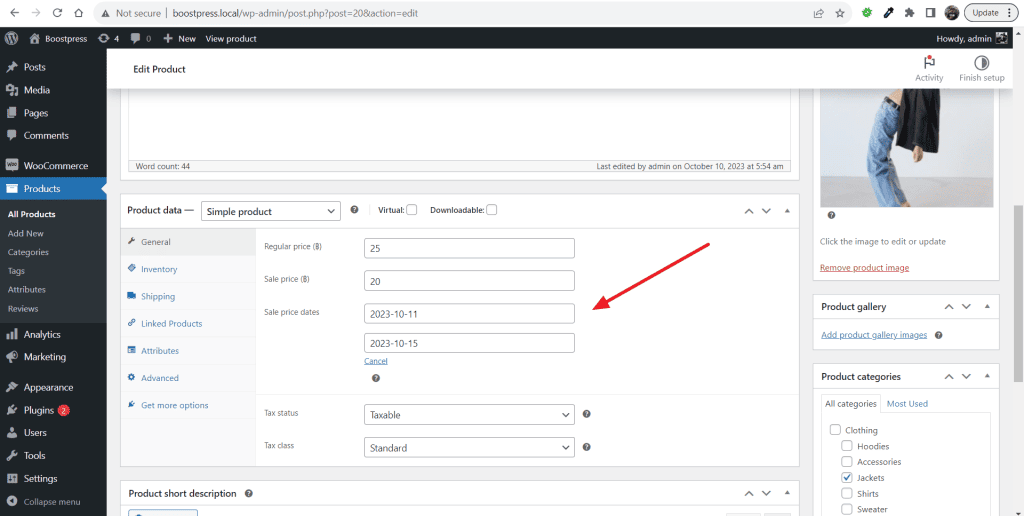1024x516 pixels.
Task: Click the Sale price field
Action: click(469, 281)
